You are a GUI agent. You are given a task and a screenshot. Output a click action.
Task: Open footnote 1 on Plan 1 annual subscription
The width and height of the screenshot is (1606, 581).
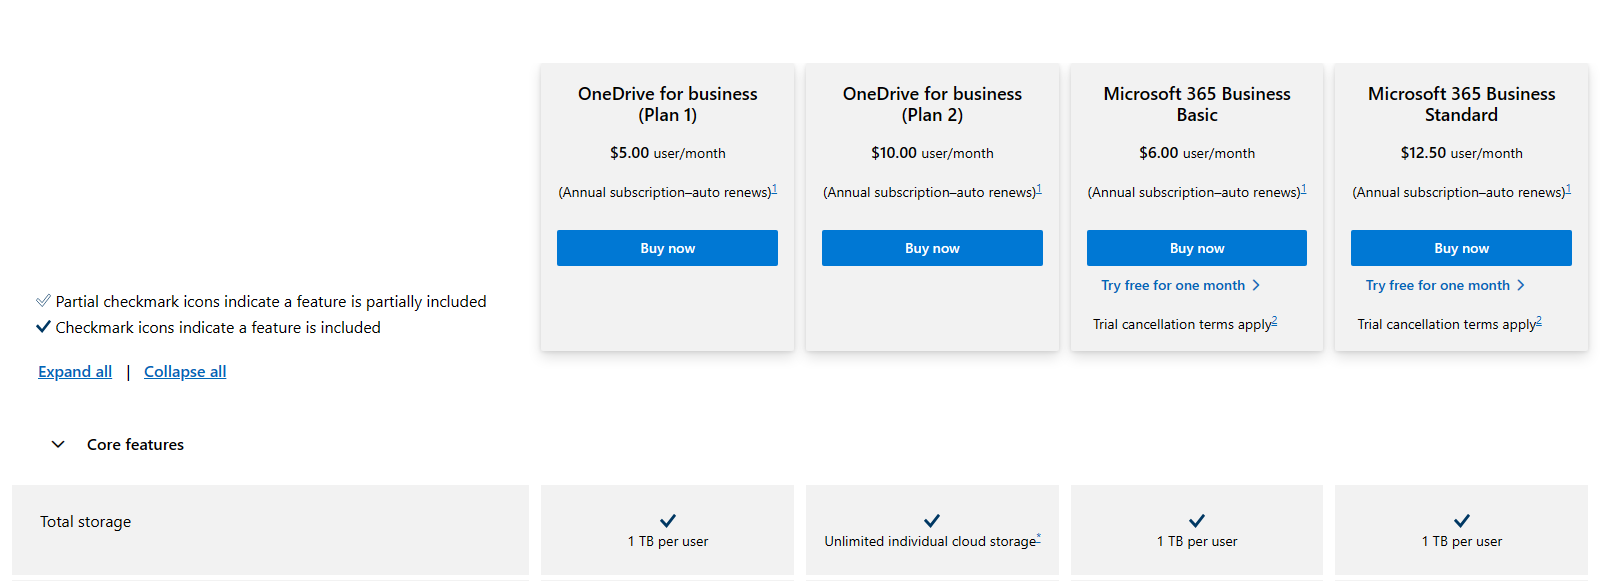pos(774,189)
